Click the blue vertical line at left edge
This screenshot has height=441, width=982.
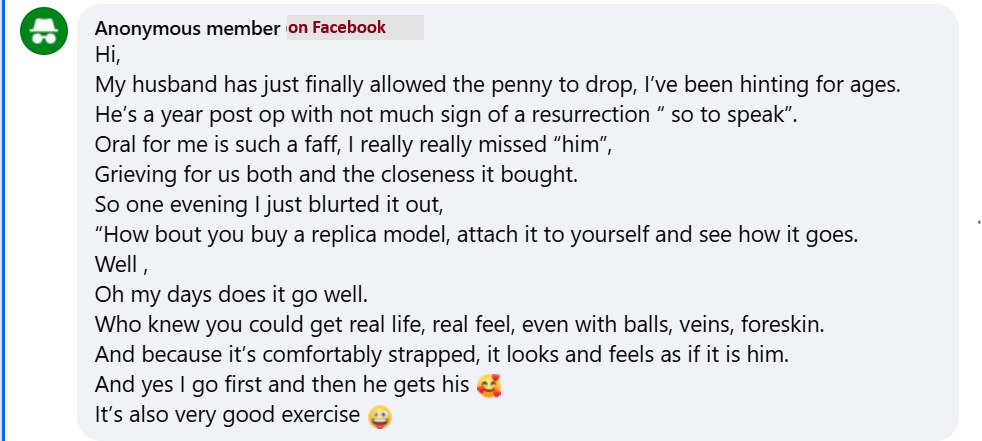(3, 220)
